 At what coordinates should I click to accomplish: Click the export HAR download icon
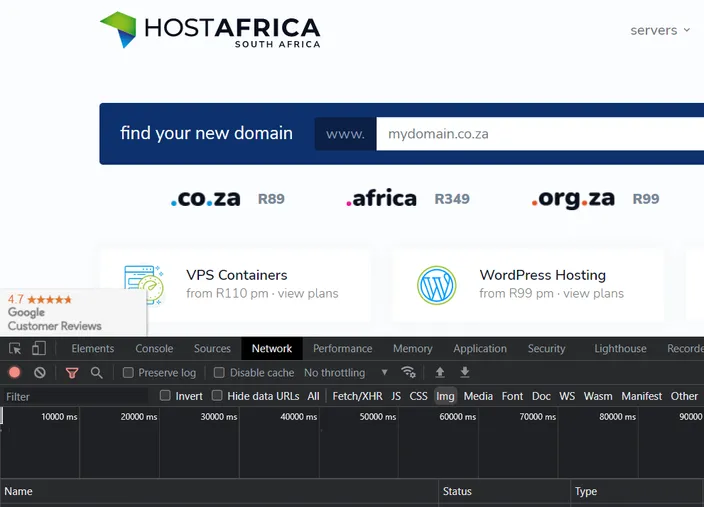point(465,372)
